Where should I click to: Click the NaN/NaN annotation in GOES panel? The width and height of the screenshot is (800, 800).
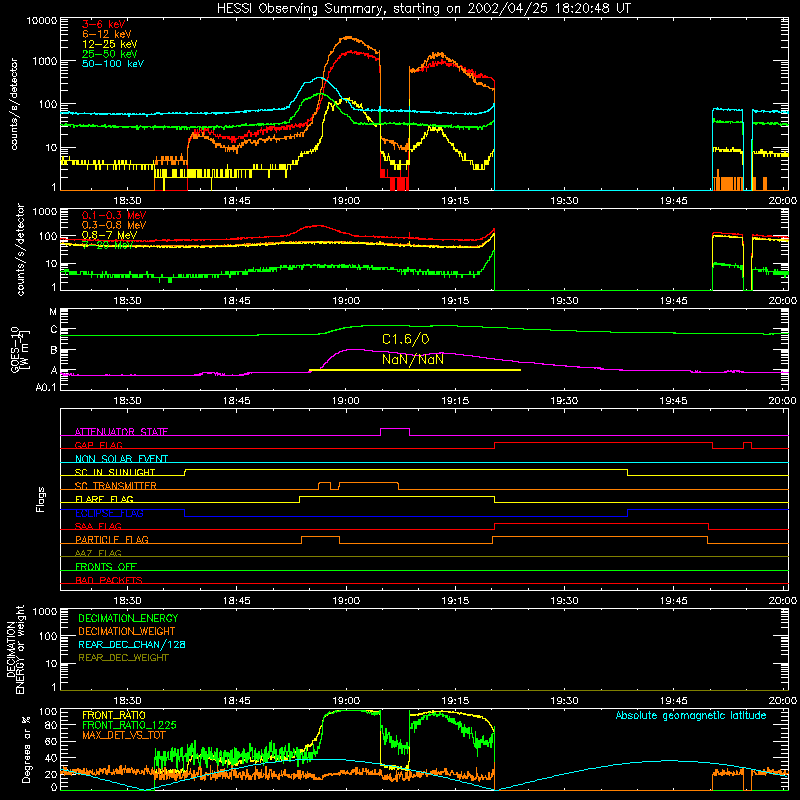pos(413,360)
